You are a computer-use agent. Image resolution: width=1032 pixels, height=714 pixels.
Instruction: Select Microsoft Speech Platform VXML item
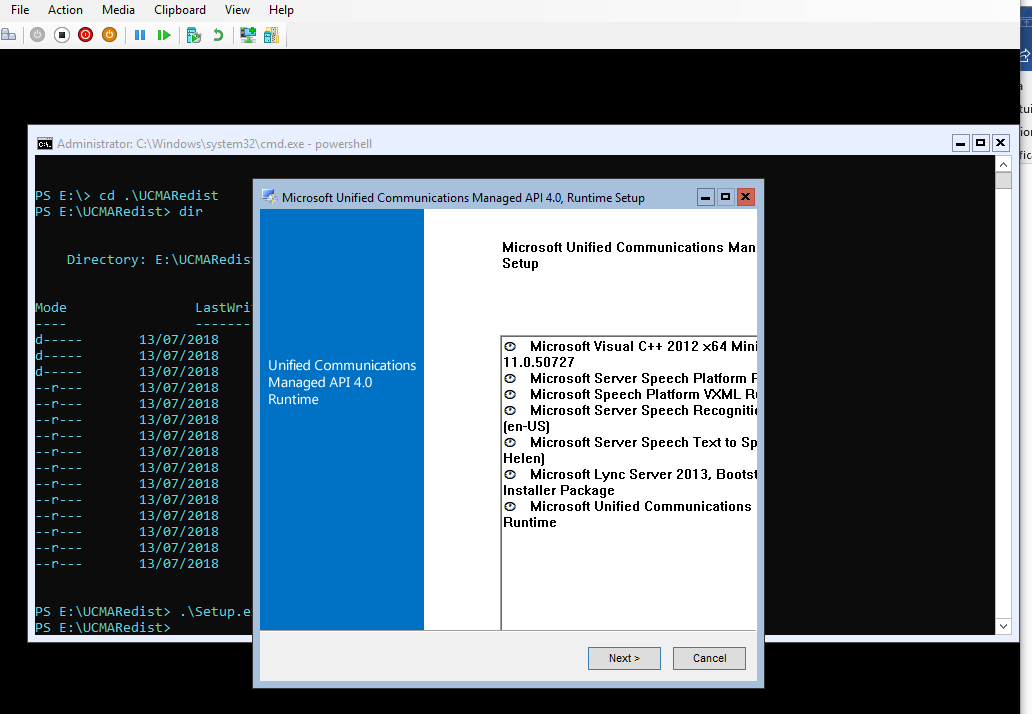(630, 394)
